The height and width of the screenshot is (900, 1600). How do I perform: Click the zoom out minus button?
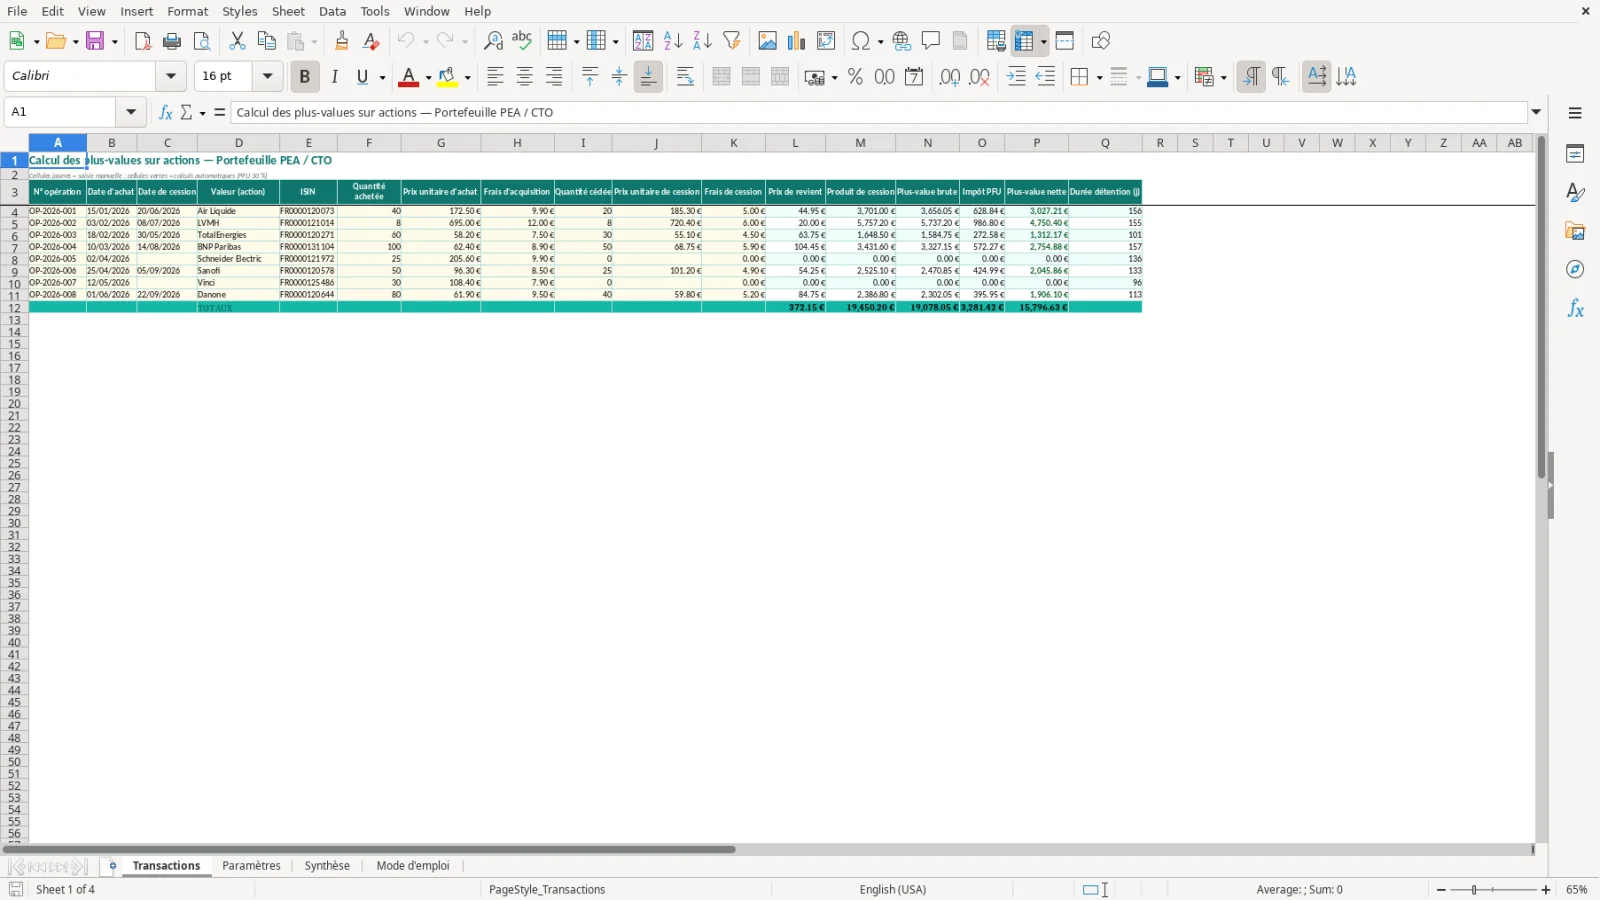(x=1441, y=890)
